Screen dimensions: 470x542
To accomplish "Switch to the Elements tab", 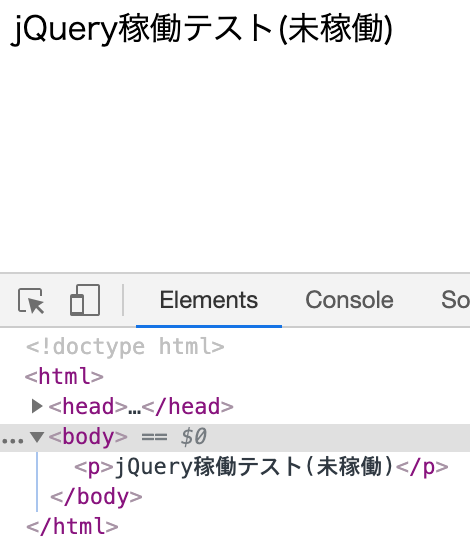I will (x=209, y=300).
